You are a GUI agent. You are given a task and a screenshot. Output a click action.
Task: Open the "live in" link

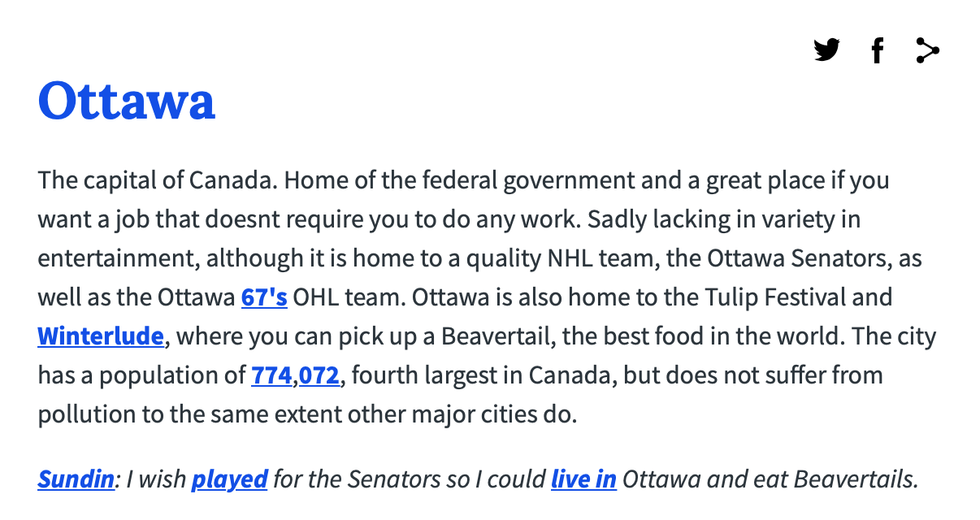tap(583, 479)
